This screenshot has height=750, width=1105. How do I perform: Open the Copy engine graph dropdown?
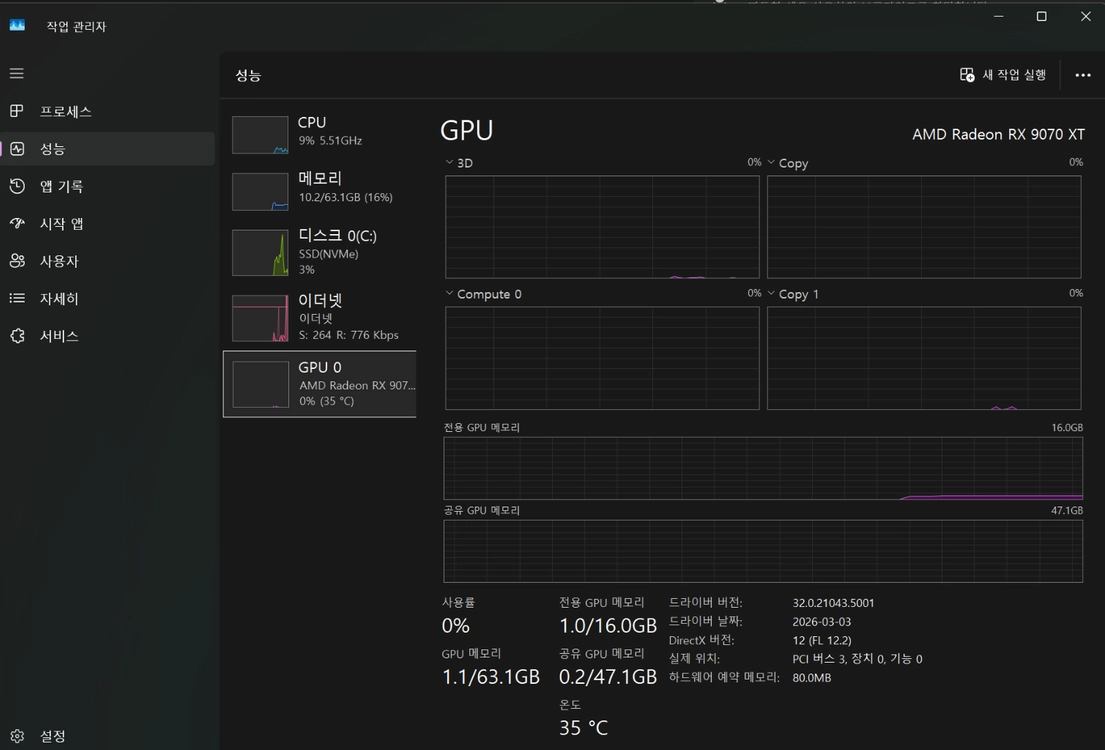click(771, 162)
